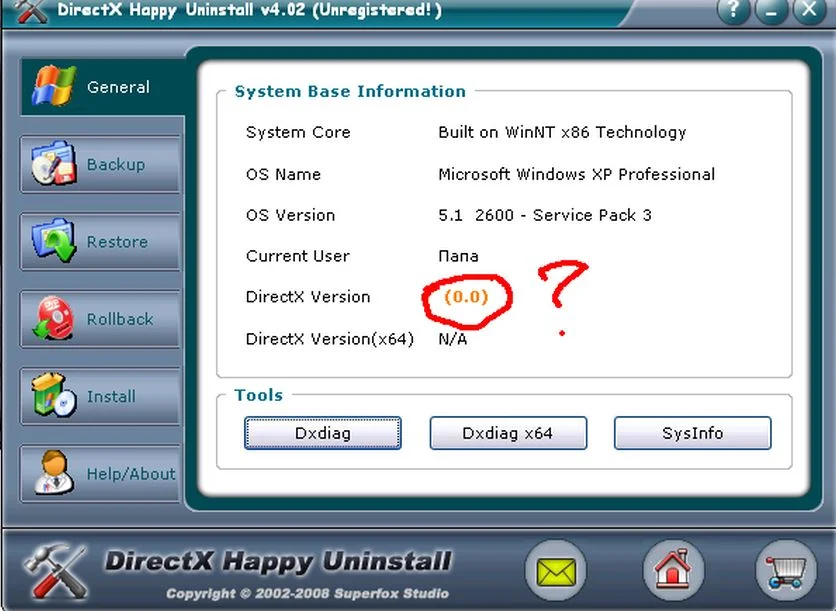Click the 'DirectX Happy Uninstall' footer title

pos(278,561)
